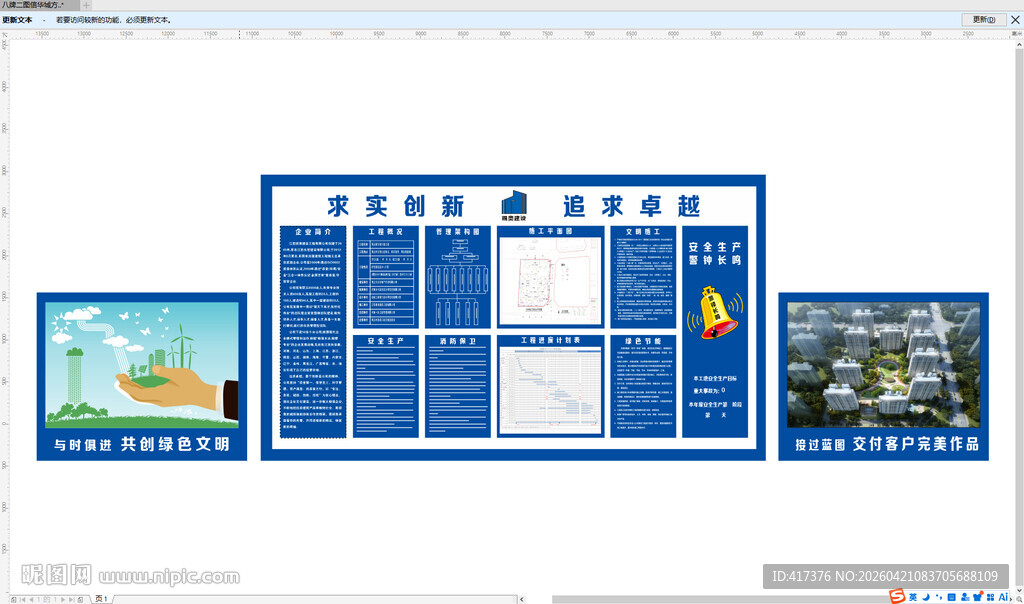The height and width of the screenshot is (604, 1024).
Task: Go to previous page arrow
Action: 31,599
